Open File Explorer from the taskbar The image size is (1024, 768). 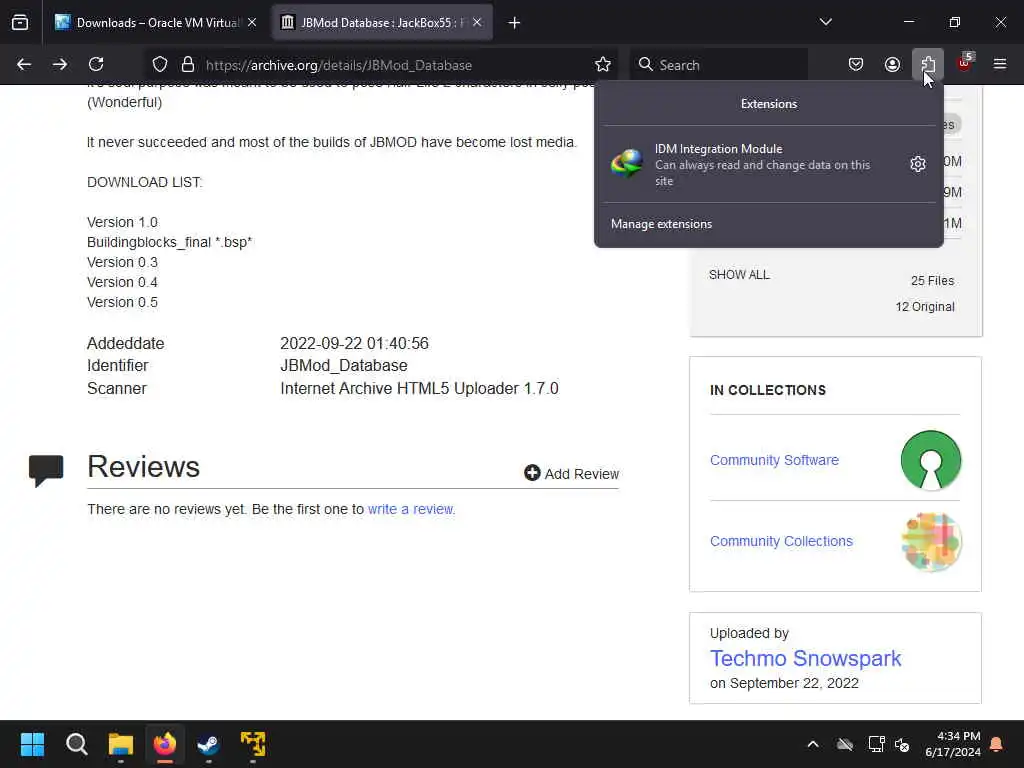pos(121,744)
